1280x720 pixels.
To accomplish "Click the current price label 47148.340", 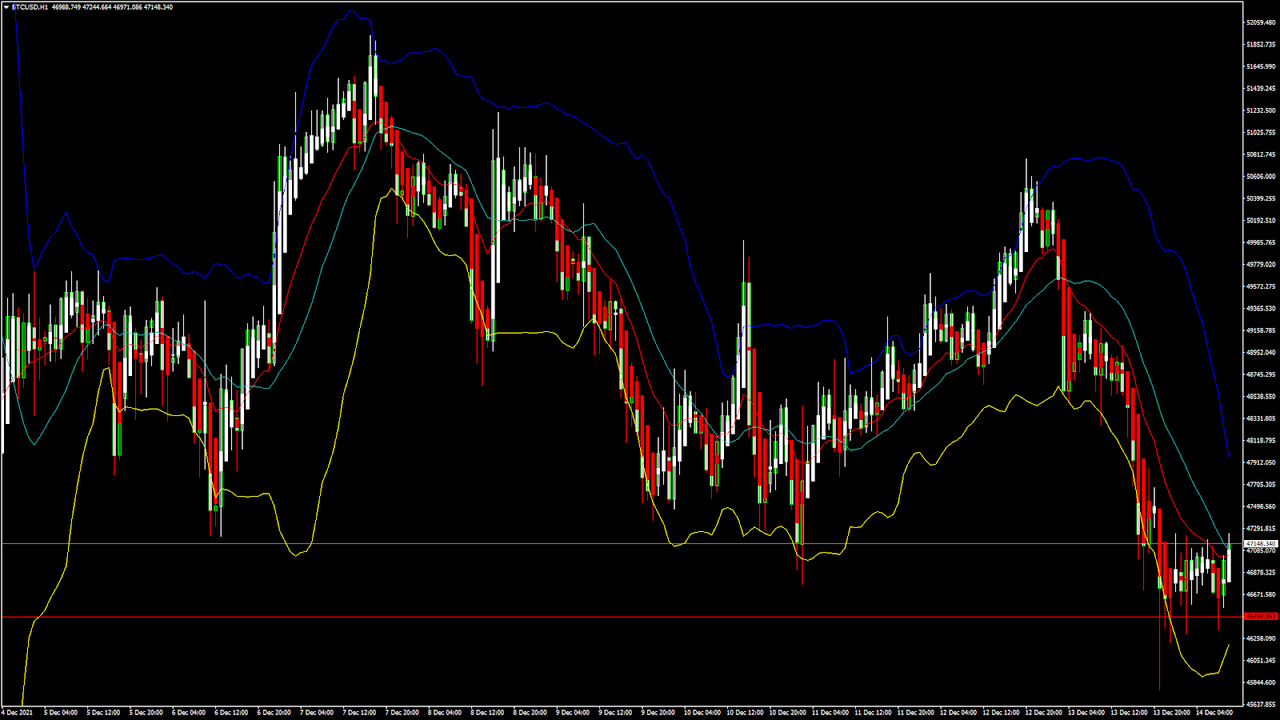I will [1260, 544].
